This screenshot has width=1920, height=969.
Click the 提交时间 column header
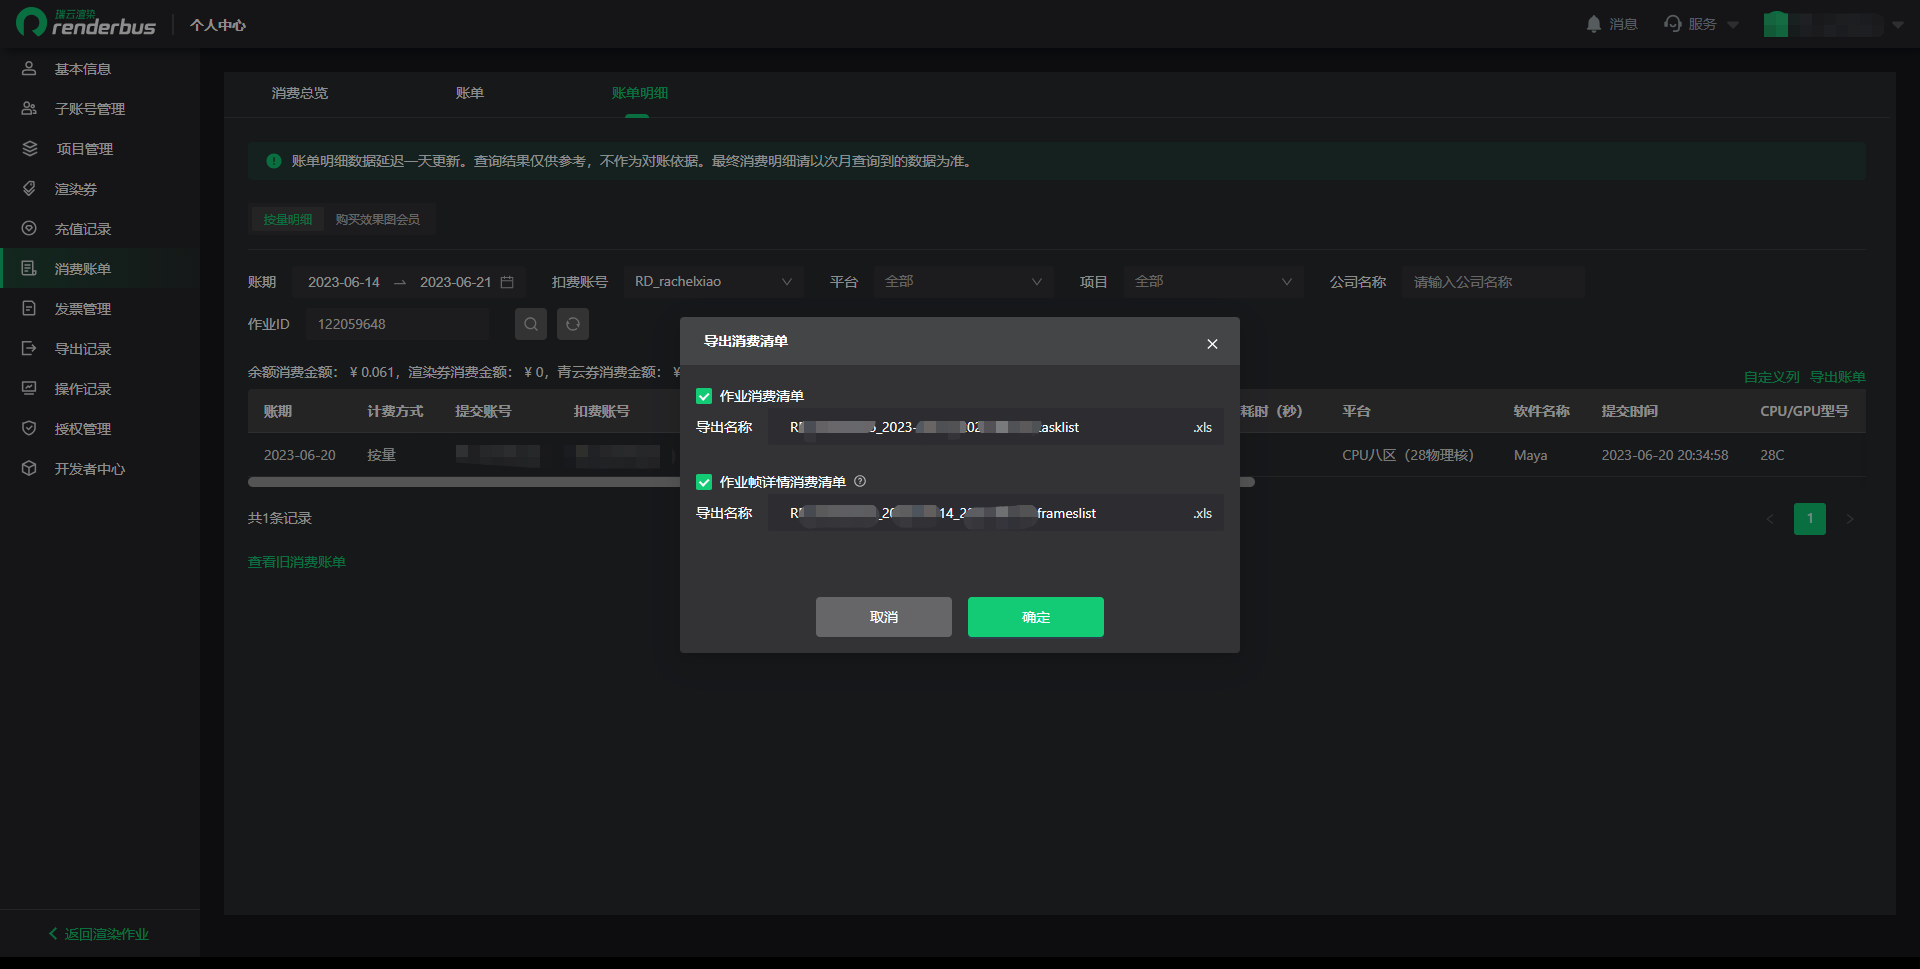[x=1630, y=411]
